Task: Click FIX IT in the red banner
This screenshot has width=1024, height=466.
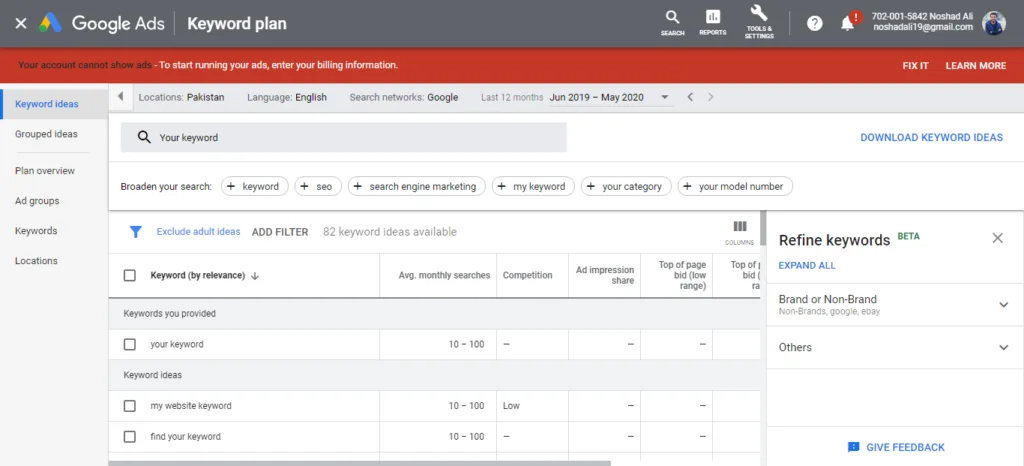Action: point(915,65)
